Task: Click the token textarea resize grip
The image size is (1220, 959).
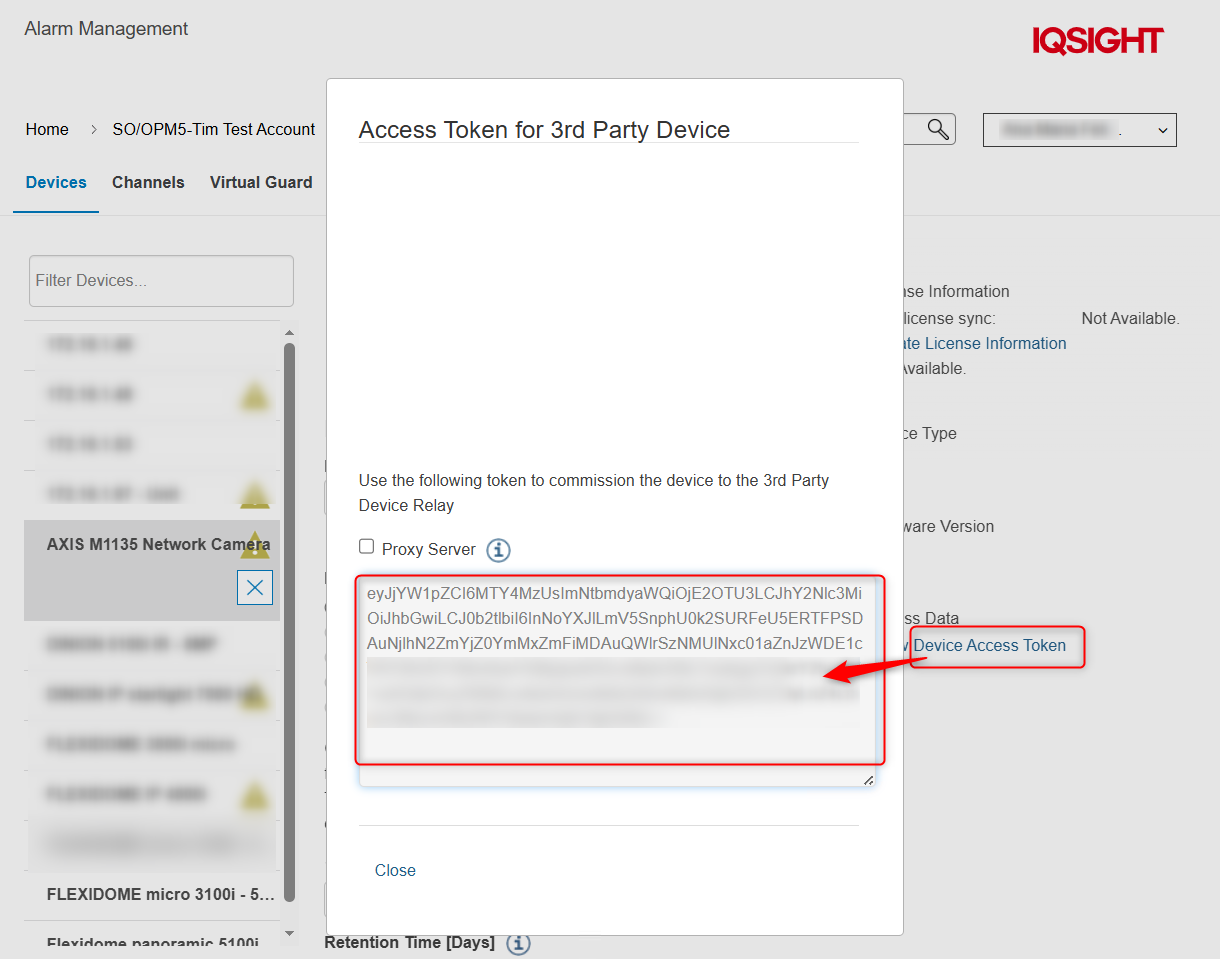Action: [x=868, y=780]
